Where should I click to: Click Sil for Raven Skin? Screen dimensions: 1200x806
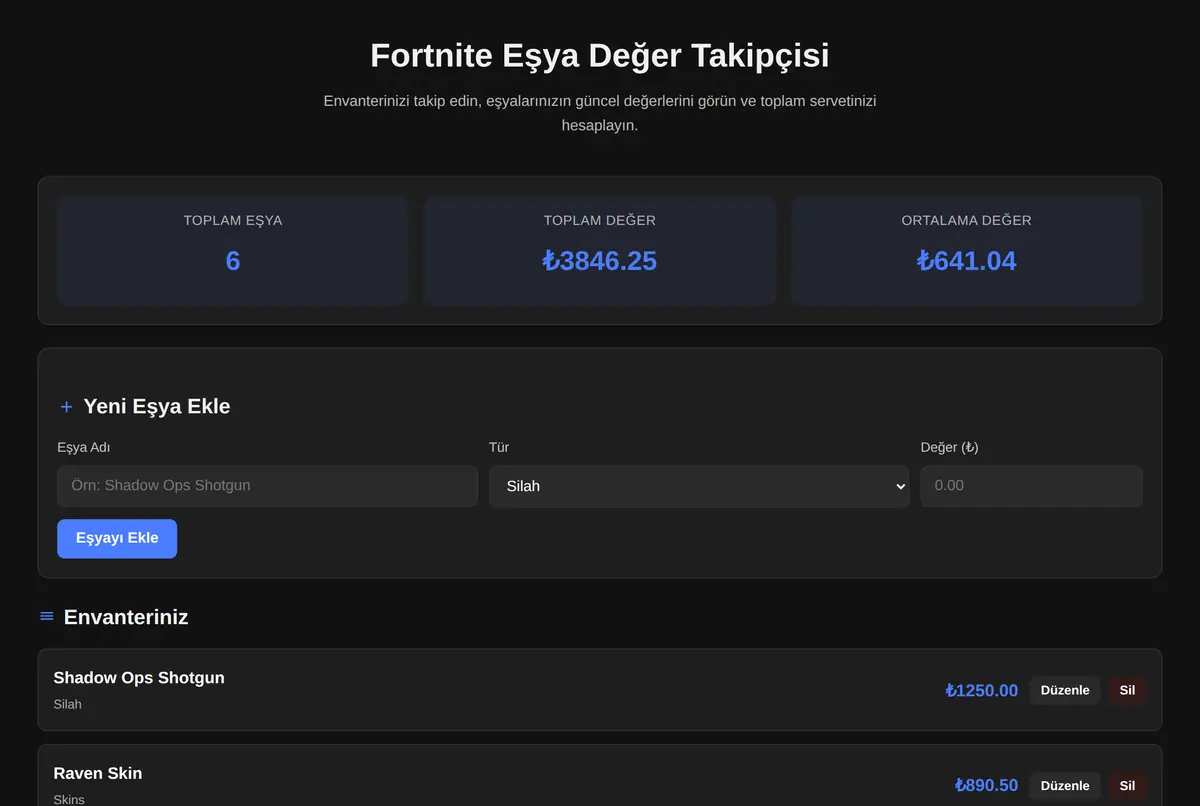tap(1127, 786)
